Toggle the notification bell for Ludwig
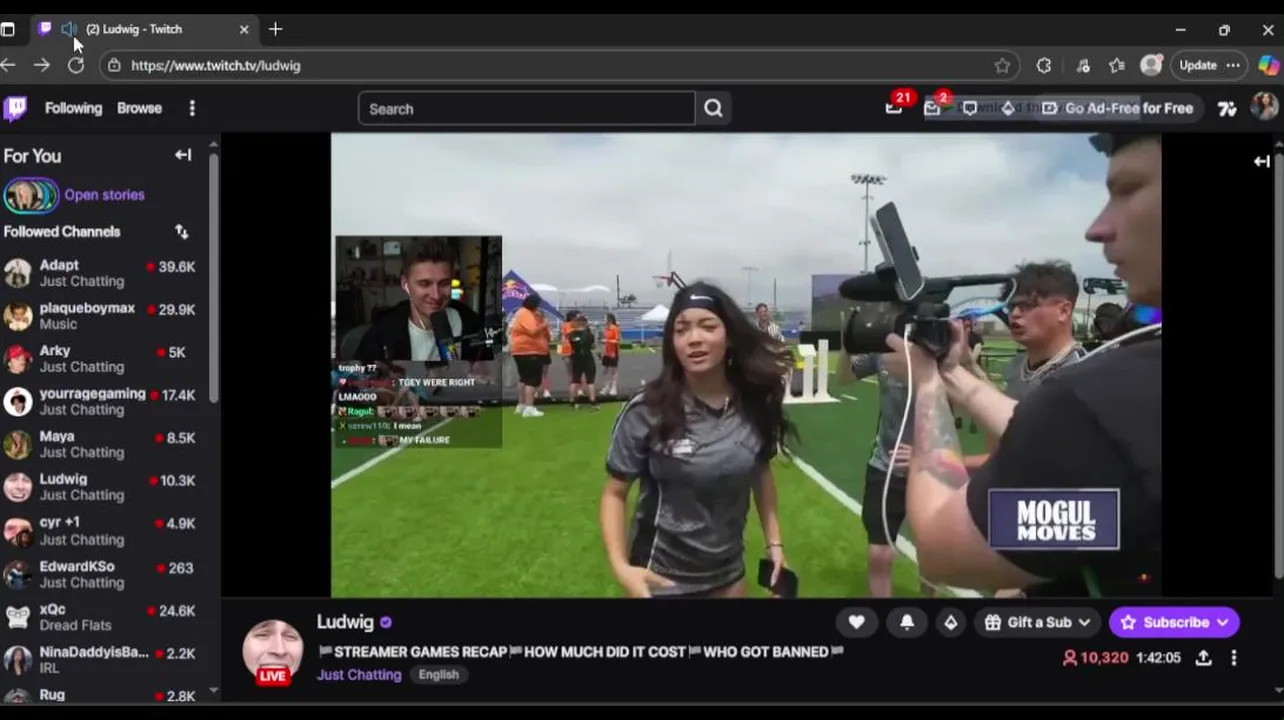1284x720 pixels. point(907,622)
